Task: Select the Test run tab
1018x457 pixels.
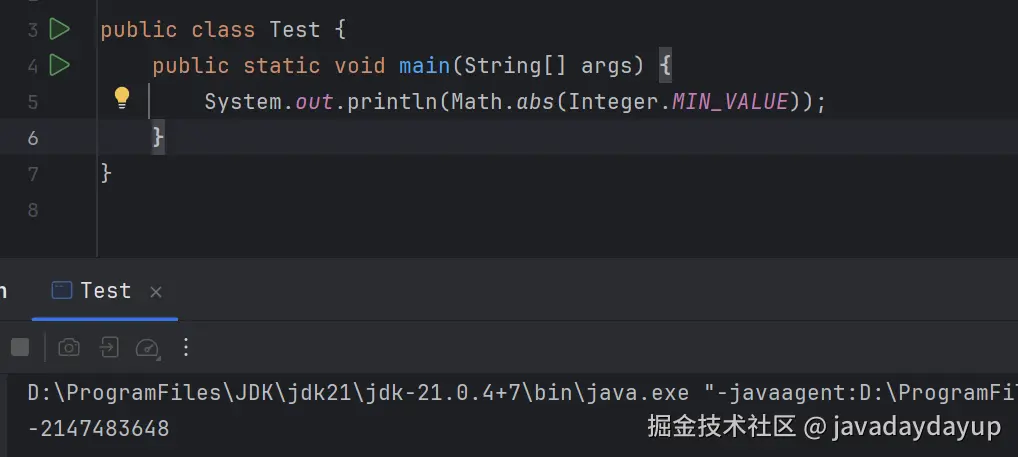Action: tap(105, 291)
